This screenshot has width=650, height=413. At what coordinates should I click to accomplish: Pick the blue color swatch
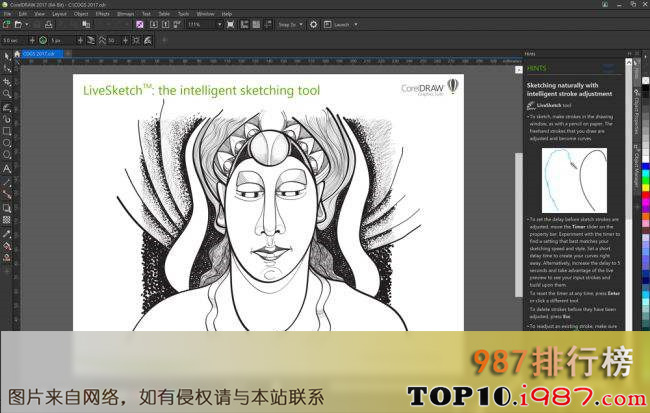coord(645,167)
